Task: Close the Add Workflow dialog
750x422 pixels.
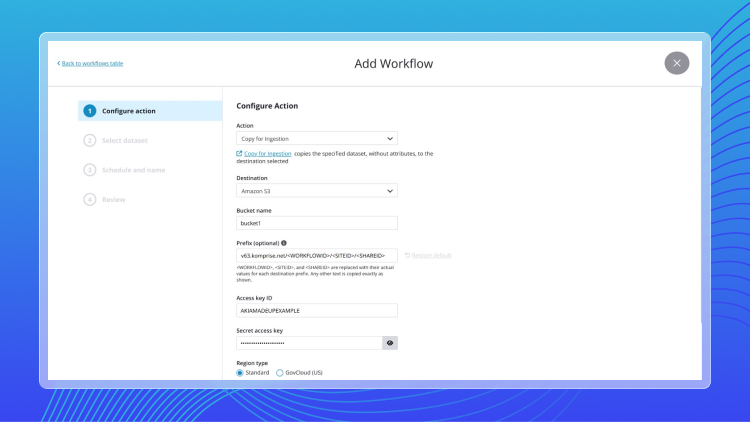Action: (677, 63)
